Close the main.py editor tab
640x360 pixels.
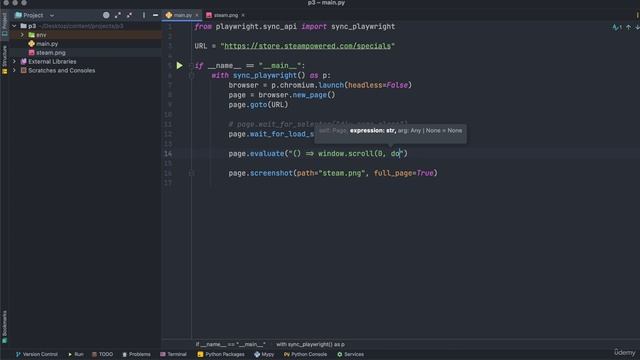(197, 15)
